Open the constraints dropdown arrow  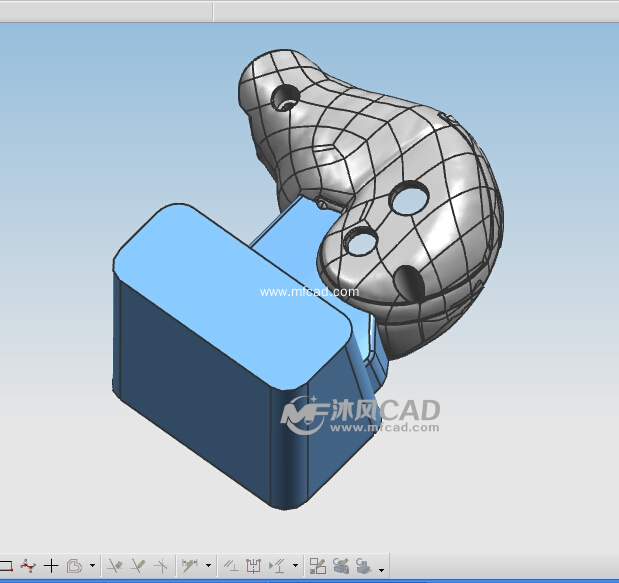(x=295, y=566)
